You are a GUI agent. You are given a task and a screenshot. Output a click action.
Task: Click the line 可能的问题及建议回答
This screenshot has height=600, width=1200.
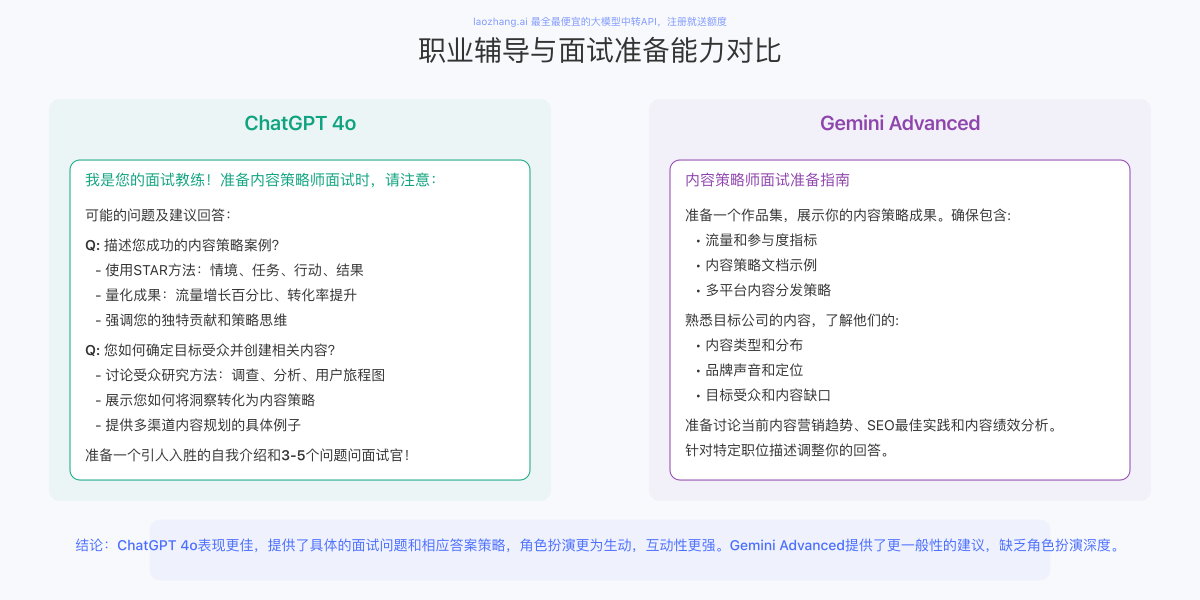(x=159, y=215)
